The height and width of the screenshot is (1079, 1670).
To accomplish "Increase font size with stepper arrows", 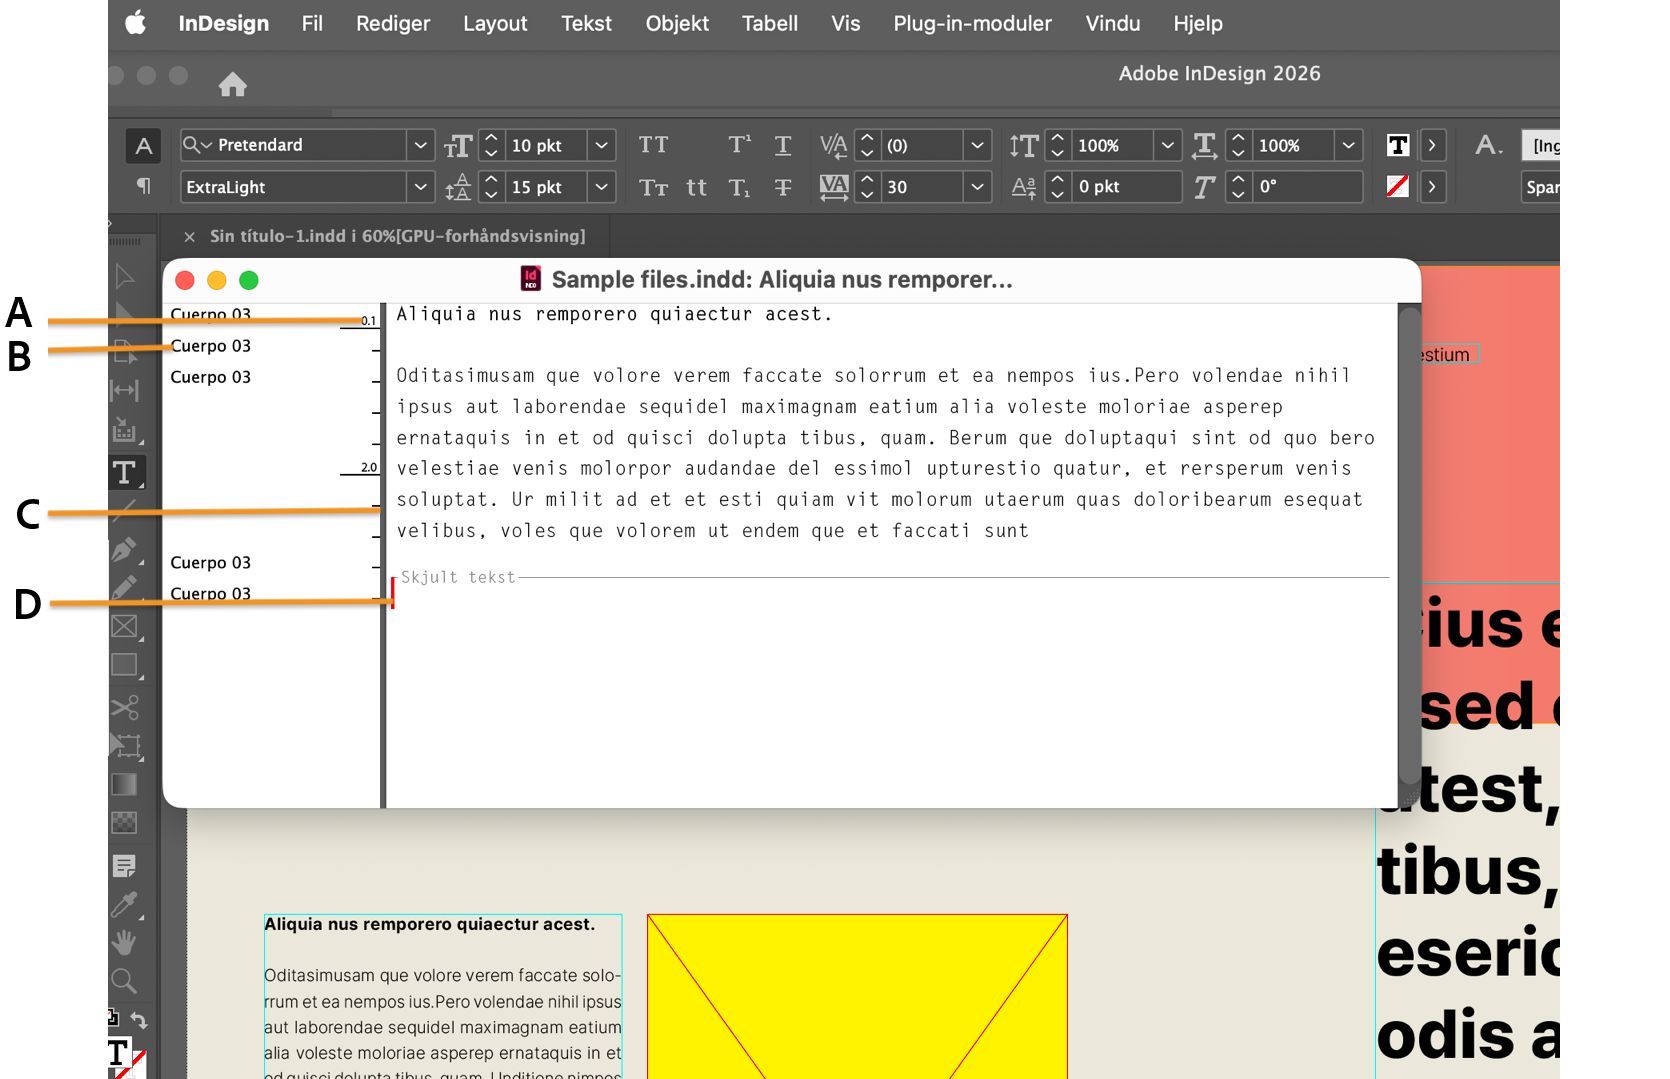I will 491,138.
